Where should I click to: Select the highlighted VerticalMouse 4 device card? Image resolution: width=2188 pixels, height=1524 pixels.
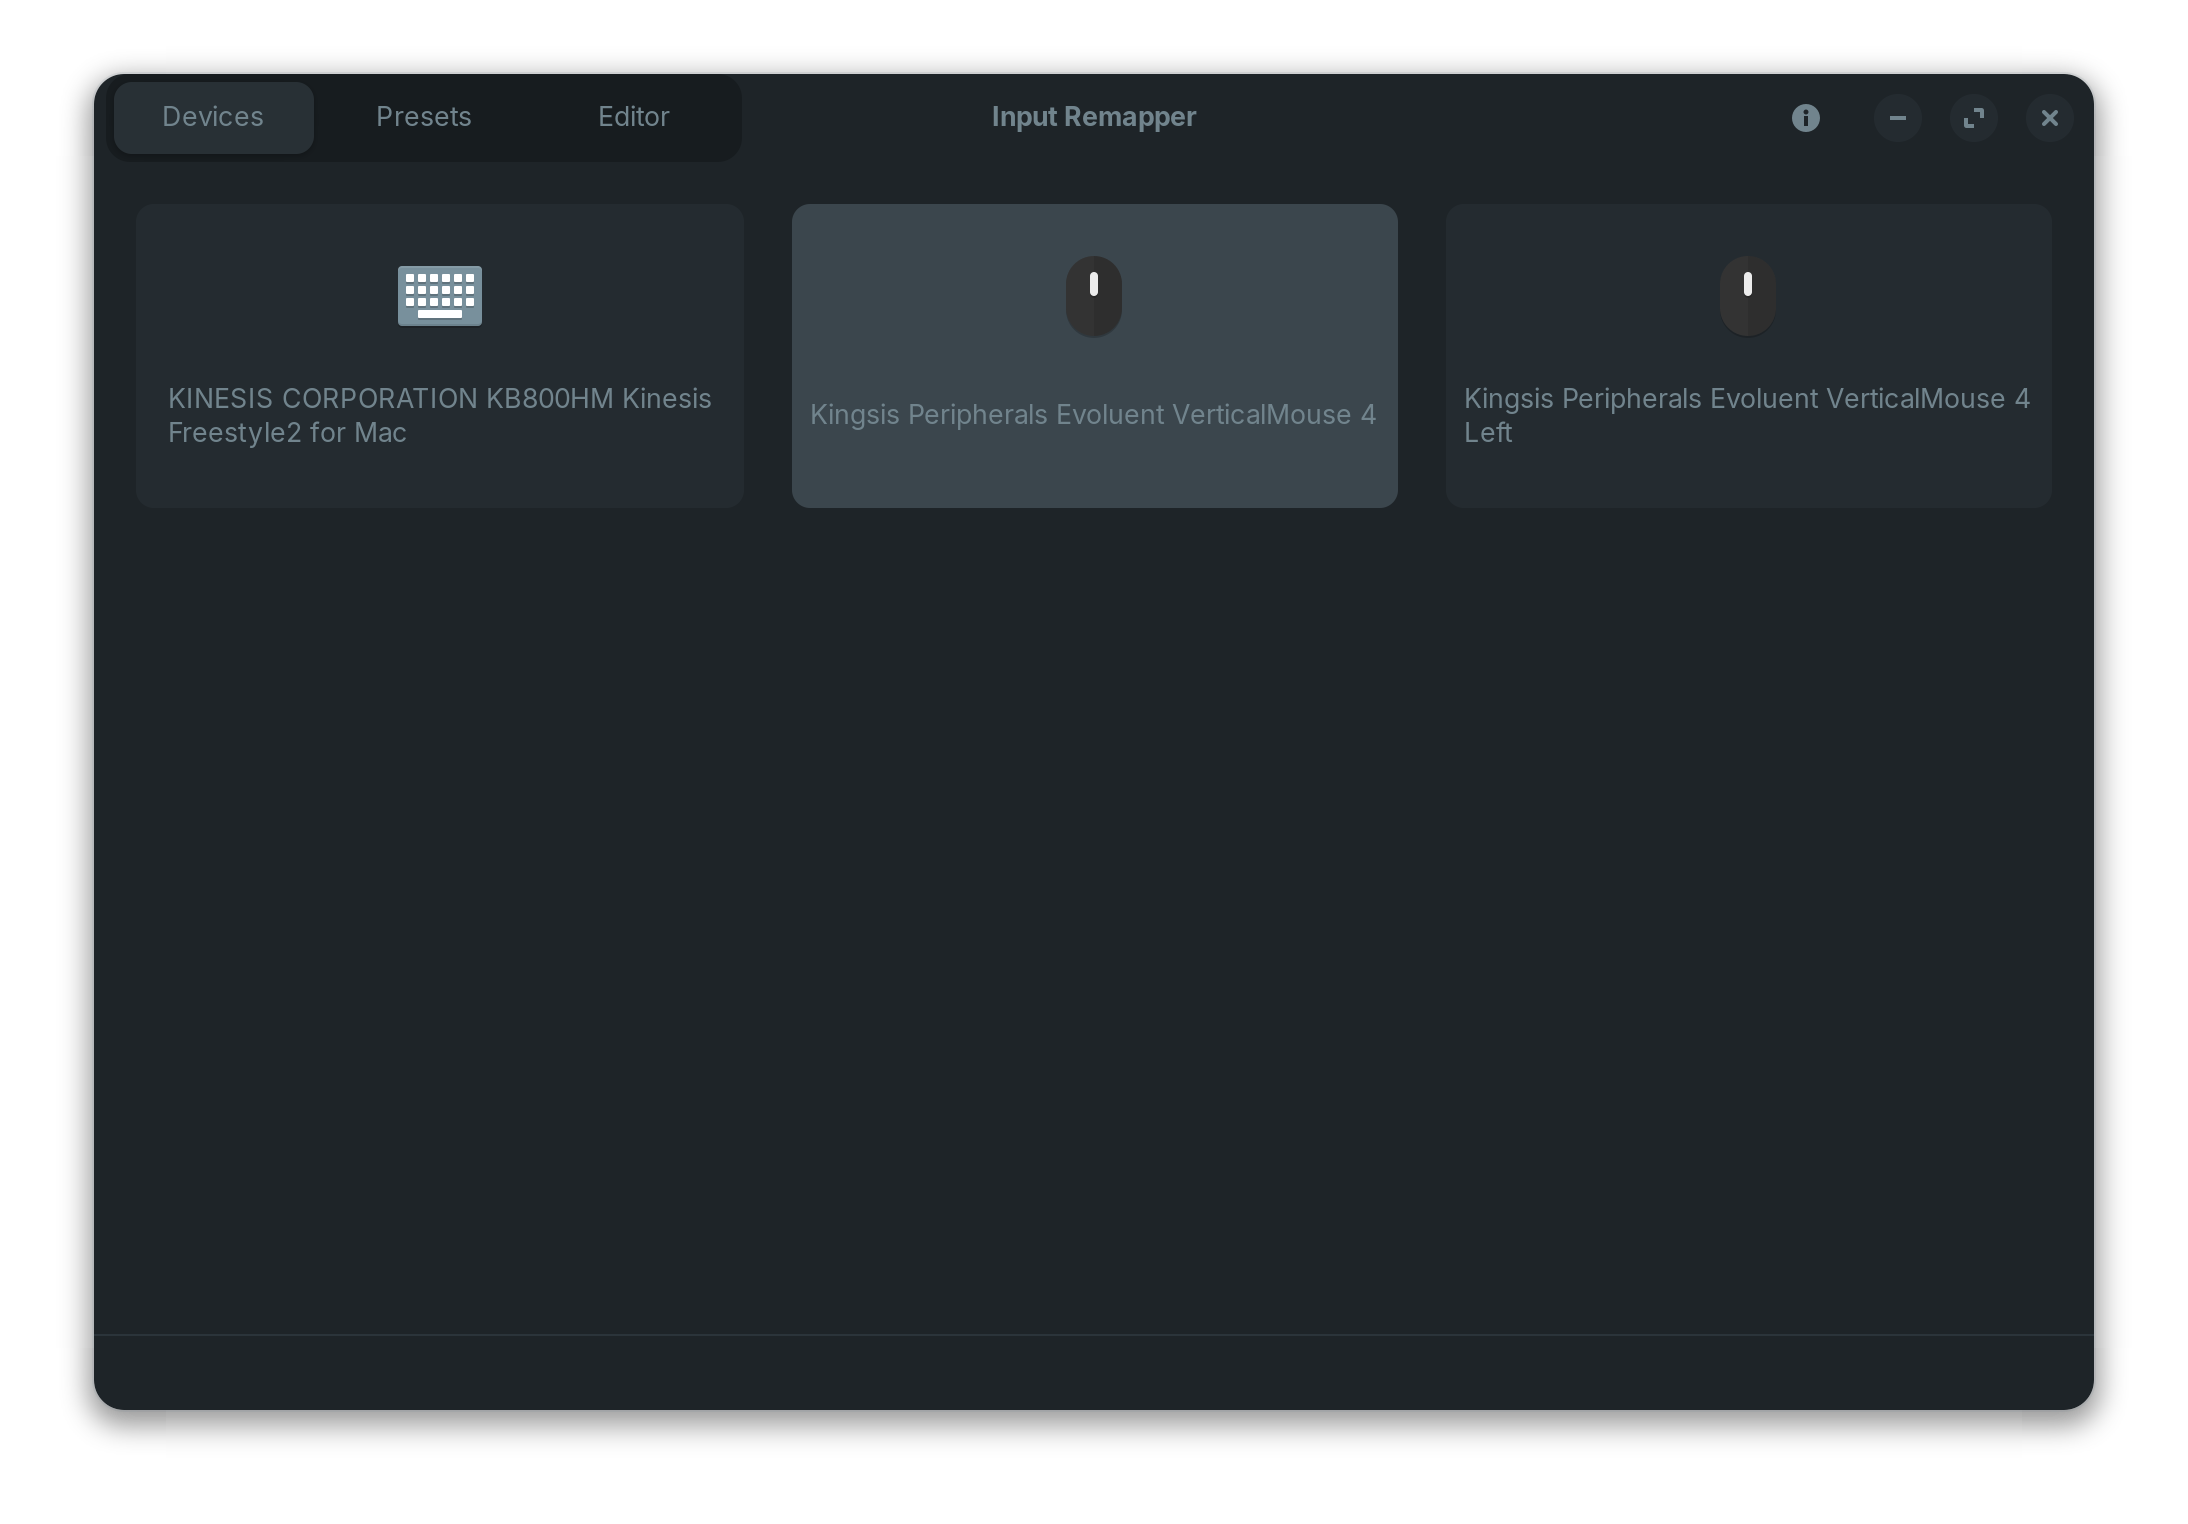point(1094,470)
